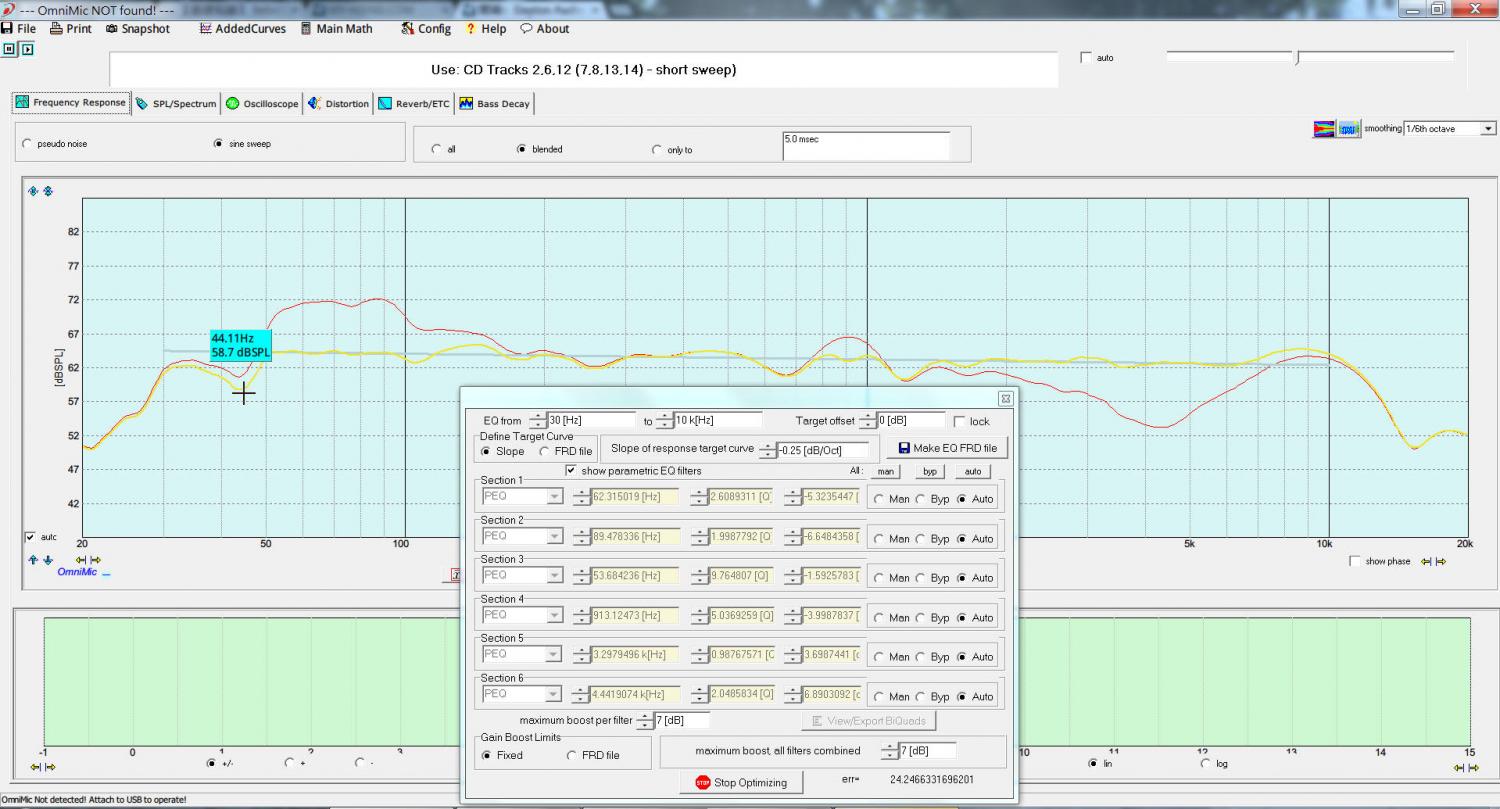
Task: Click the green Oscilloscope tab icon
Action: point(232,104)
